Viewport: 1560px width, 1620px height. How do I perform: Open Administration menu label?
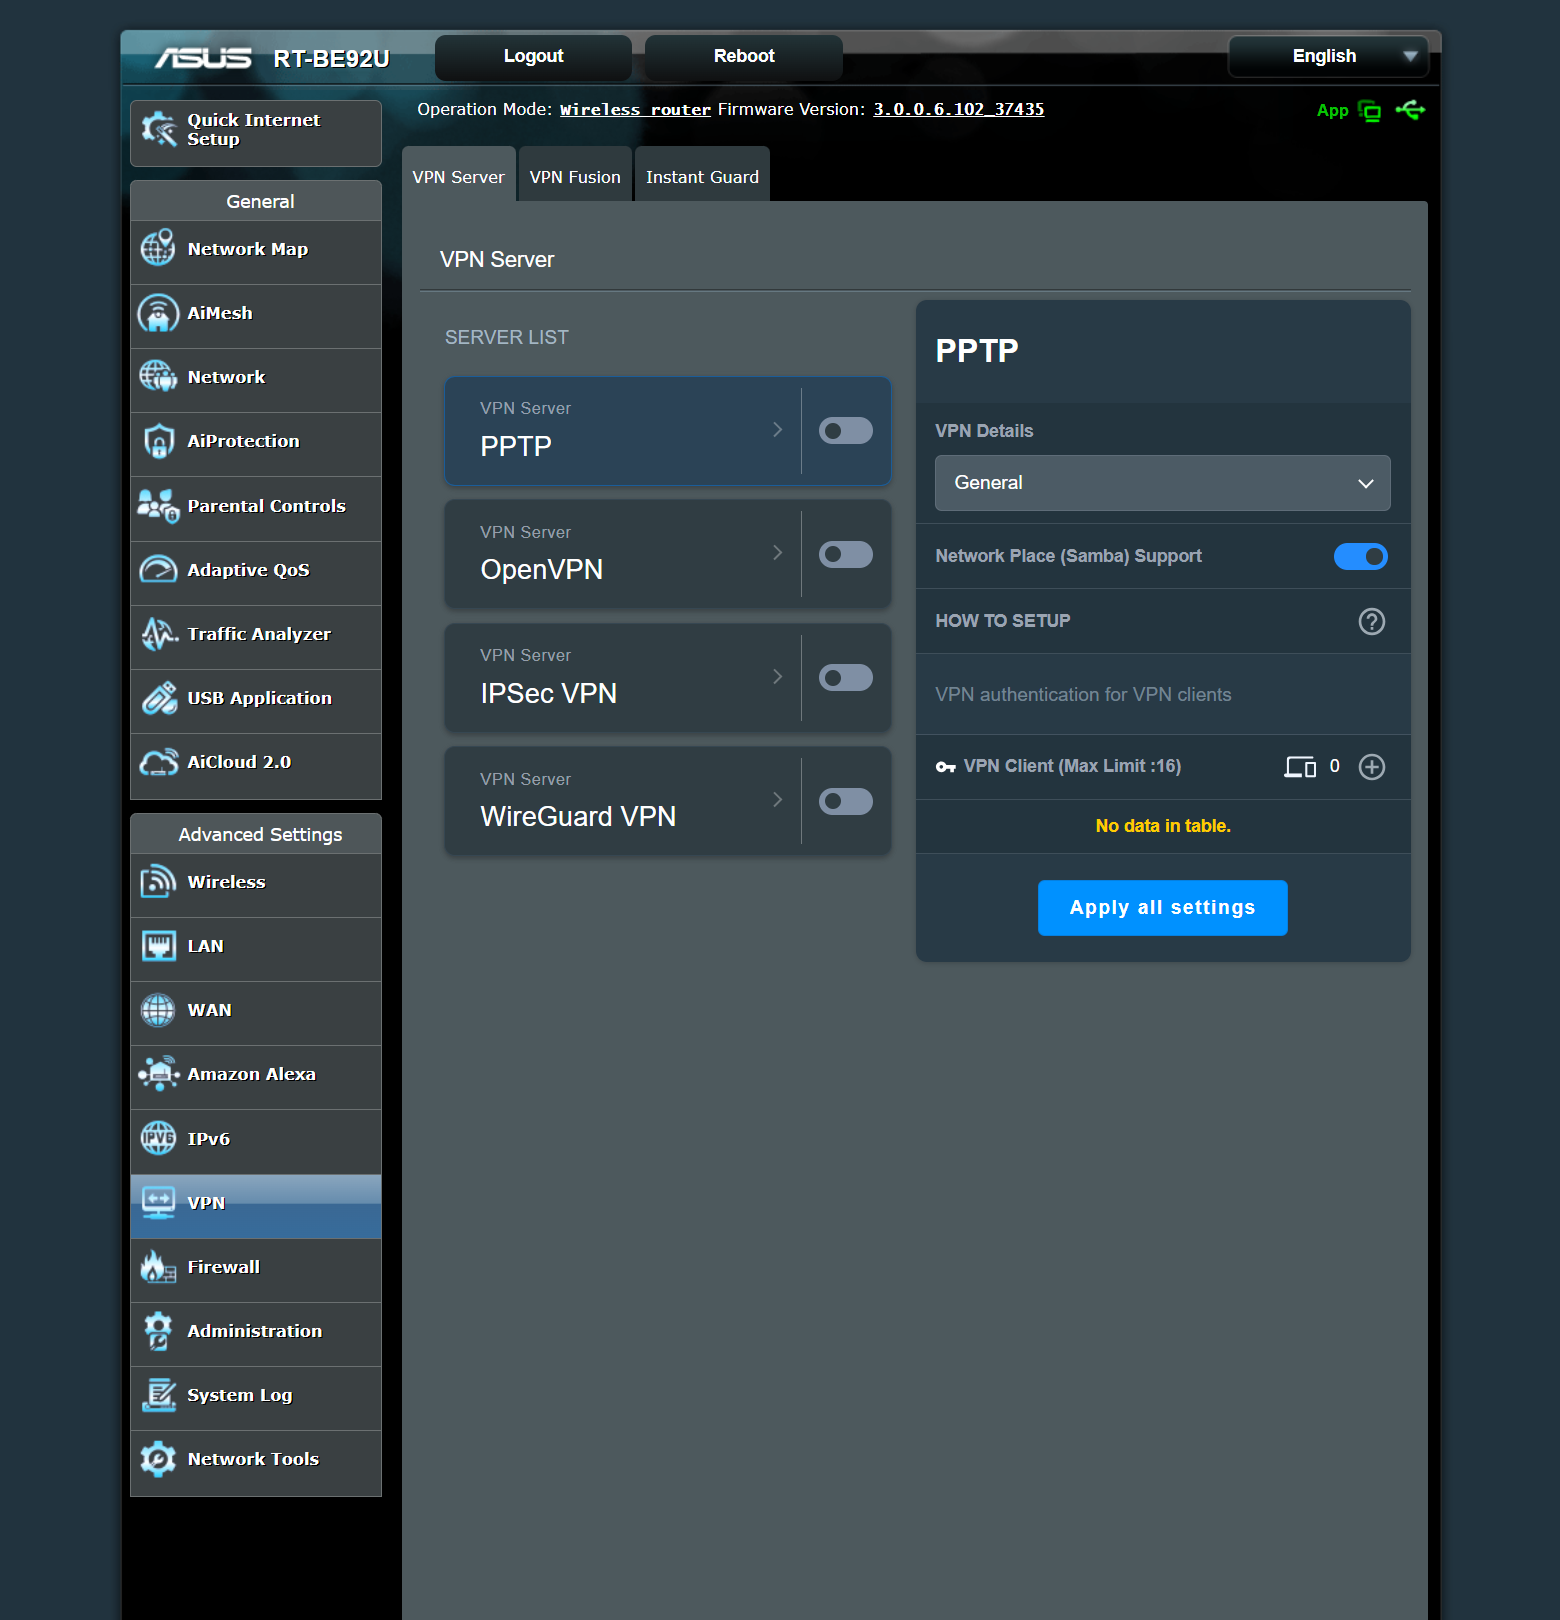255,1331
